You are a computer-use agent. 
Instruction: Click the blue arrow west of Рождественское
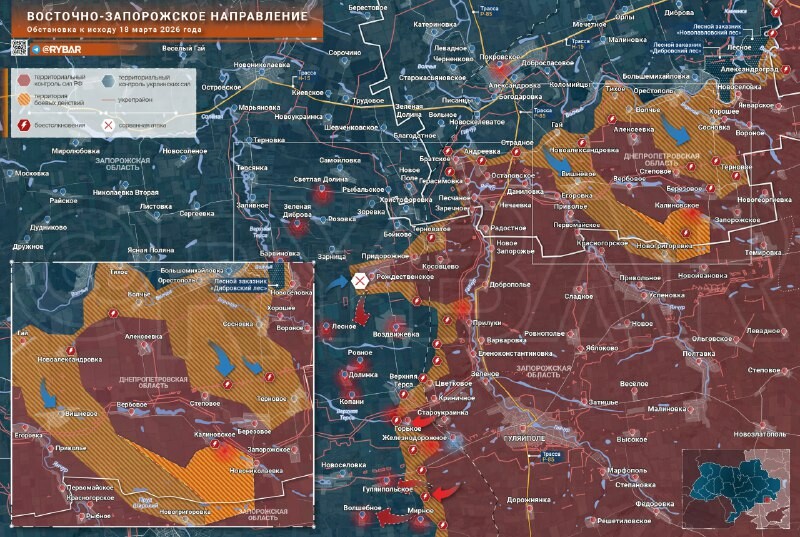pyautogui.click(x=337, y=283)
